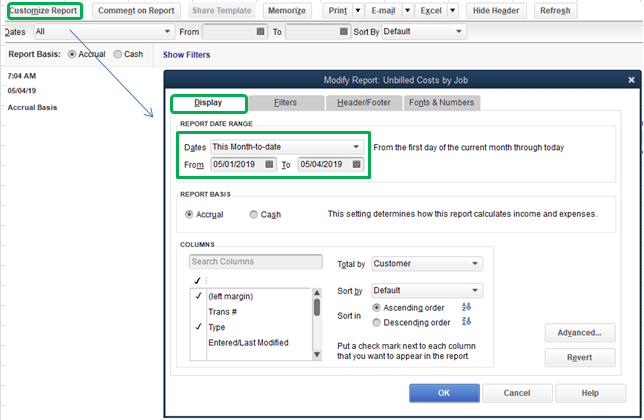
Task: Confirm changes with the OK button
Action: point(444,393)
